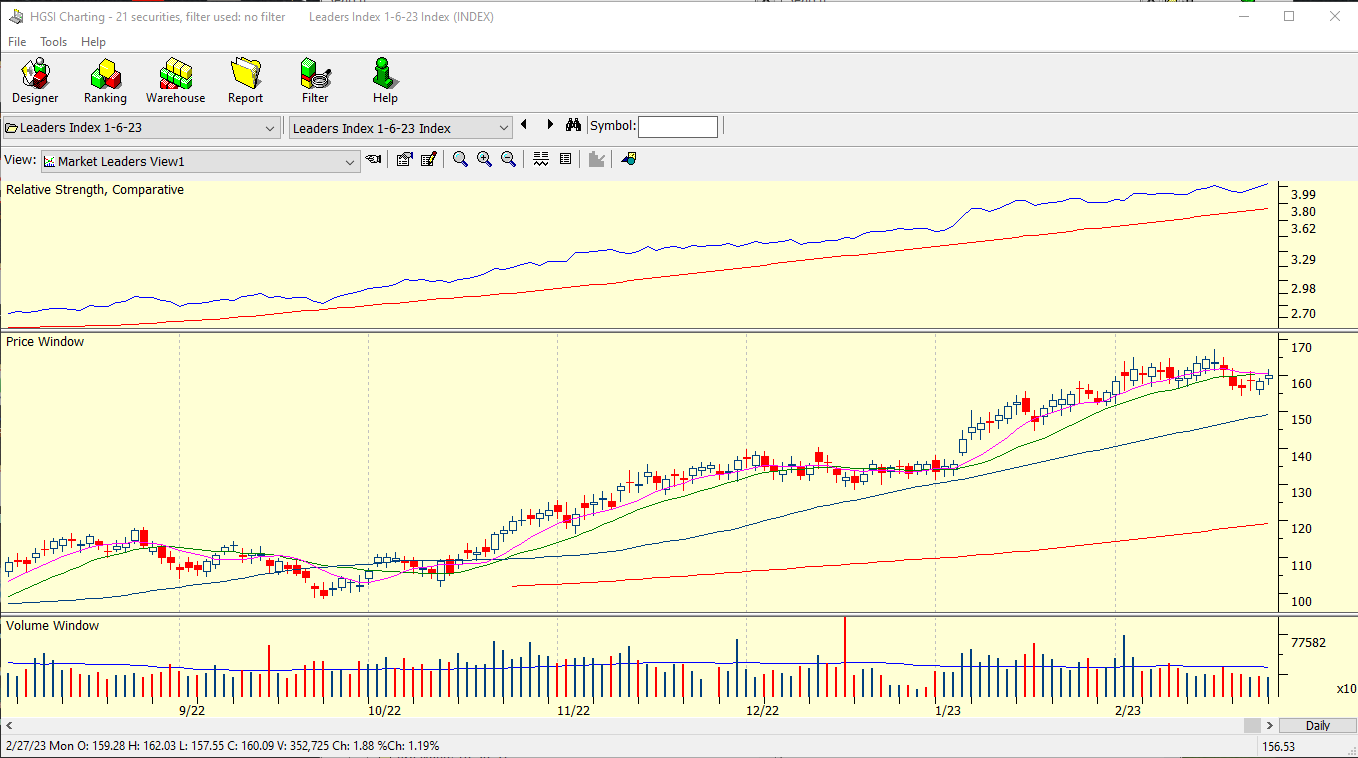The width and height of the screenshot is (1358, 758).
Task: Click the 'Symbol:' label
Action: click(x=613, y=126)
